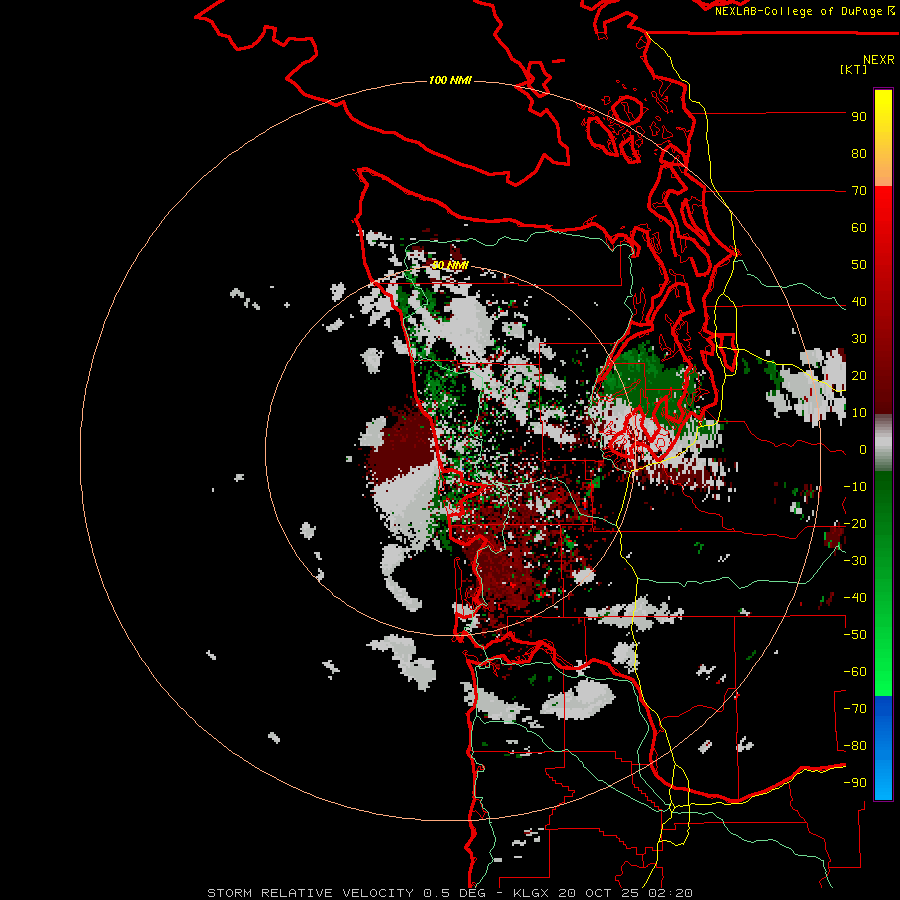The width and height of the screenshot is (900, 900).
Task: Click the positive 40 knot scale label
Action: coord(859,302)
